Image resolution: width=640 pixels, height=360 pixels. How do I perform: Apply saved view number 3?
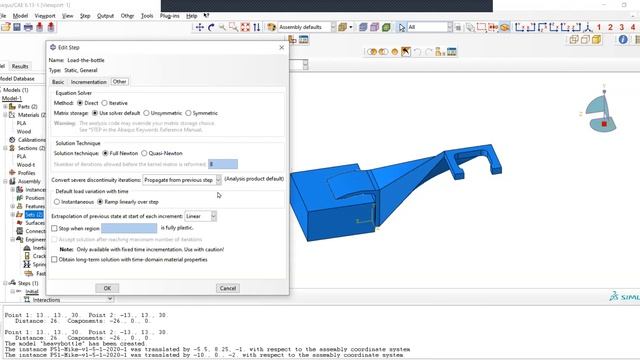click(622, 27)
